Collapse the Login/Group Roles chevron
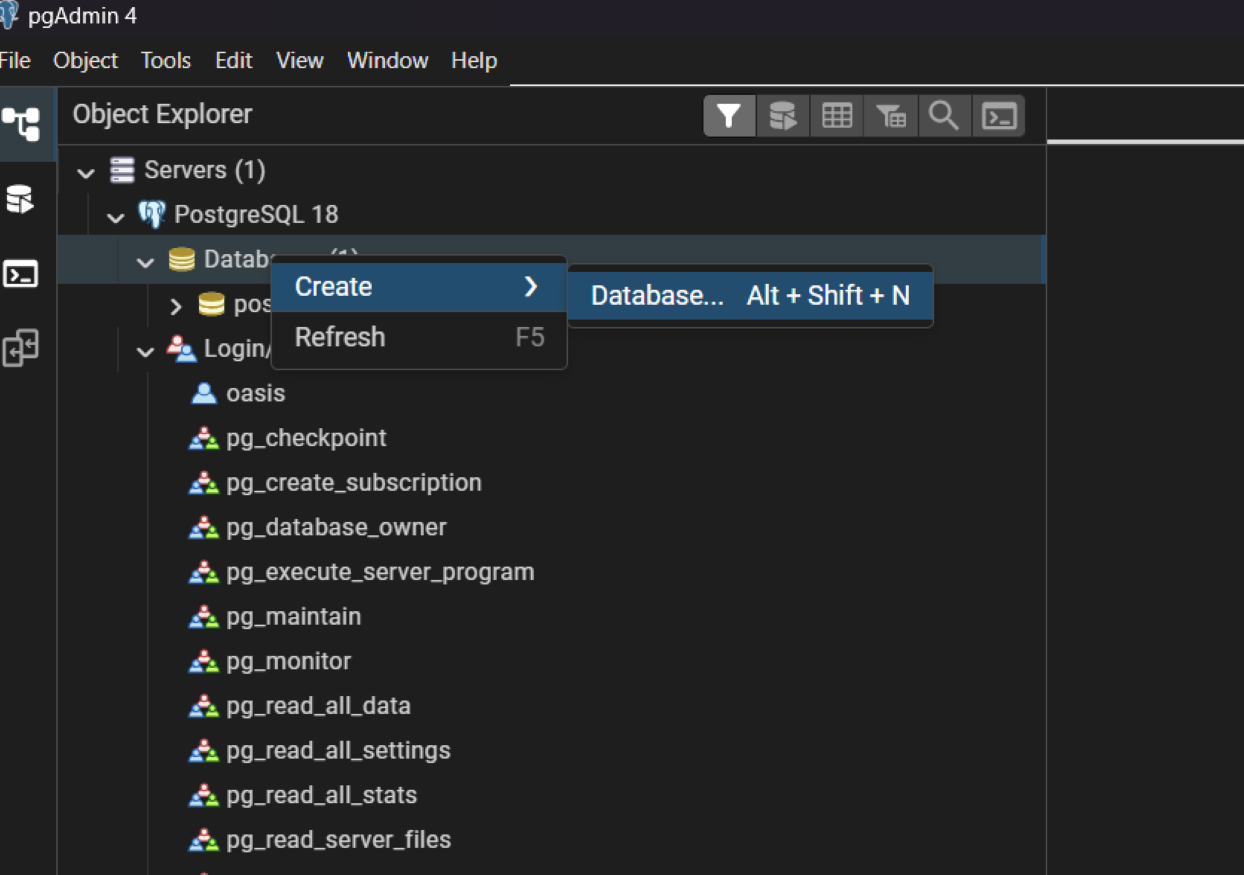The width and height of the screenshot is (1244, 875). pyautogui.click(x=146, y=350)
